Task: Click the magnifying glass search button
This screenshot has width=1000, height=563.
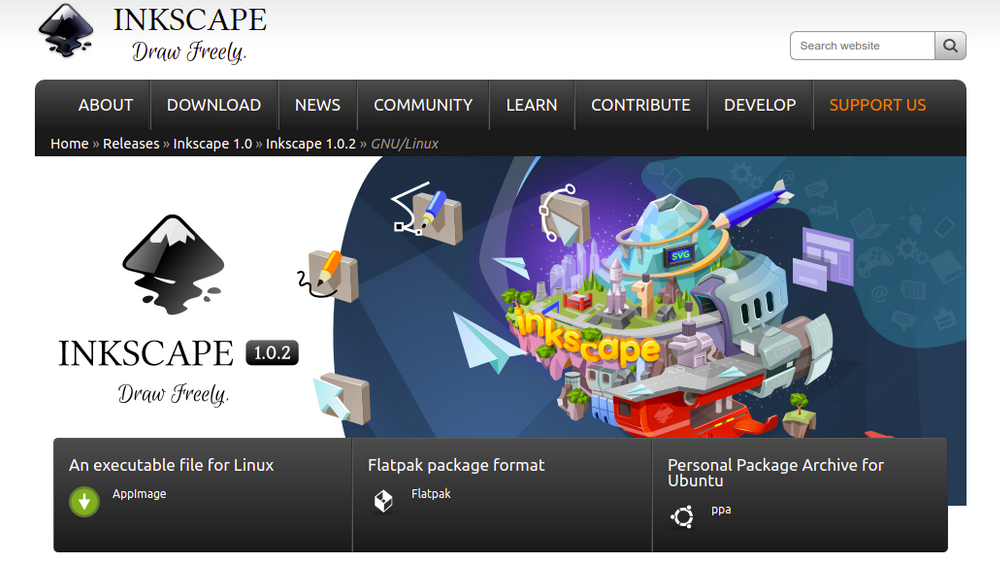Action: tap(950, 46)
